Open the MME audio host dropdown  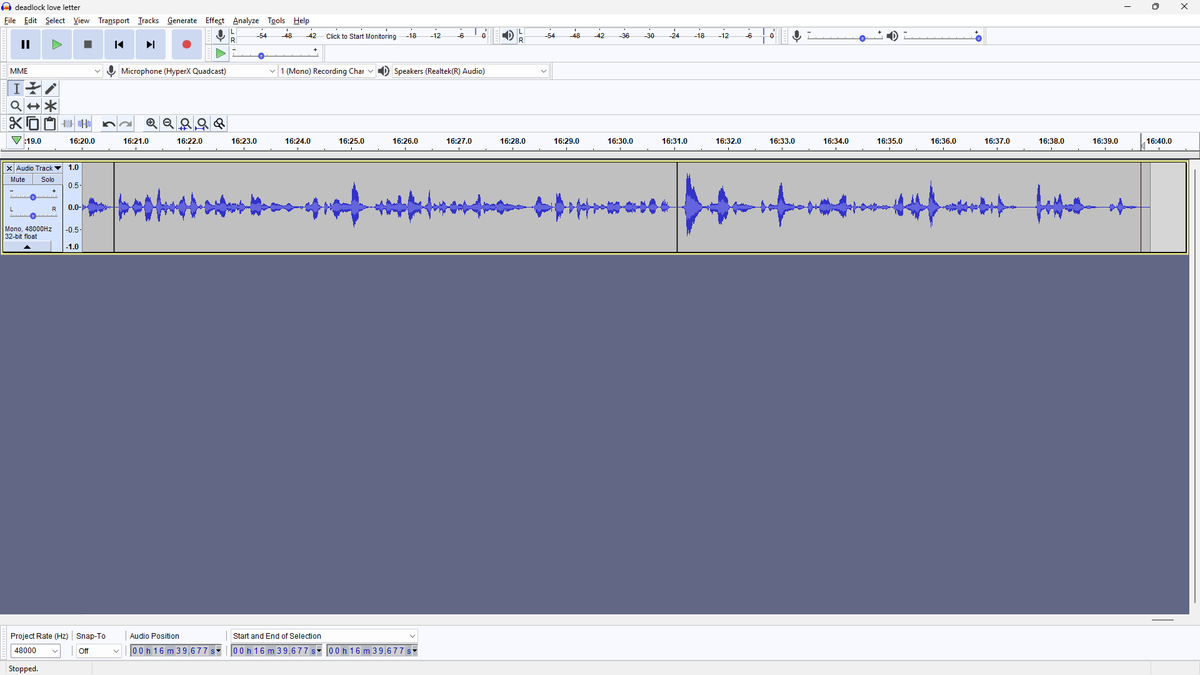click(x=55, y=71)
